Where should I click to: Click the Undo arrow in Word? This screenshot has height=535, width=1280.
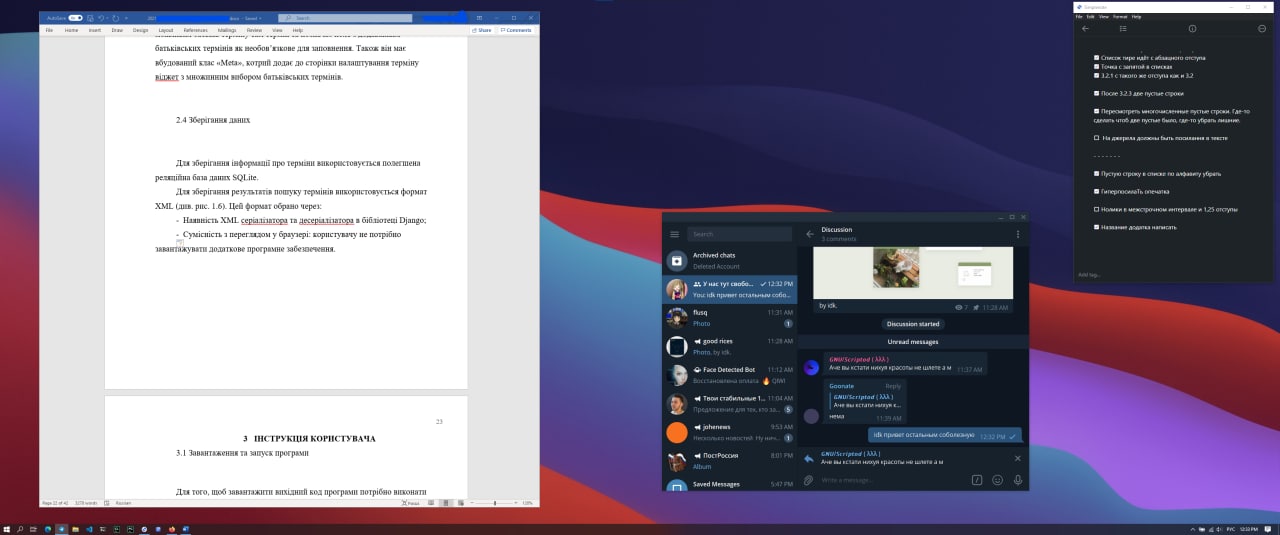[101, 18]
